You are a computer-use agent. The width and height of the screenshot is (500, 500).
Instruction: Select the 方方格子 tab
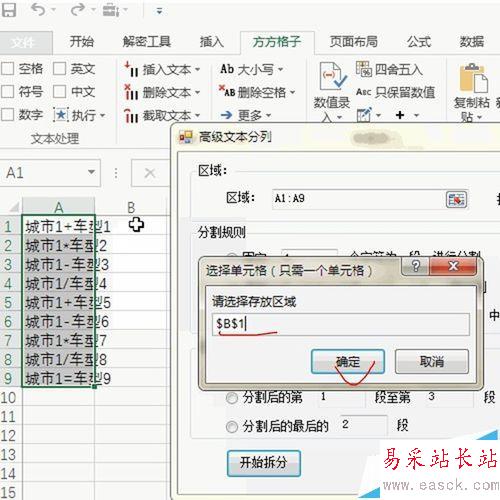[277, 42]
